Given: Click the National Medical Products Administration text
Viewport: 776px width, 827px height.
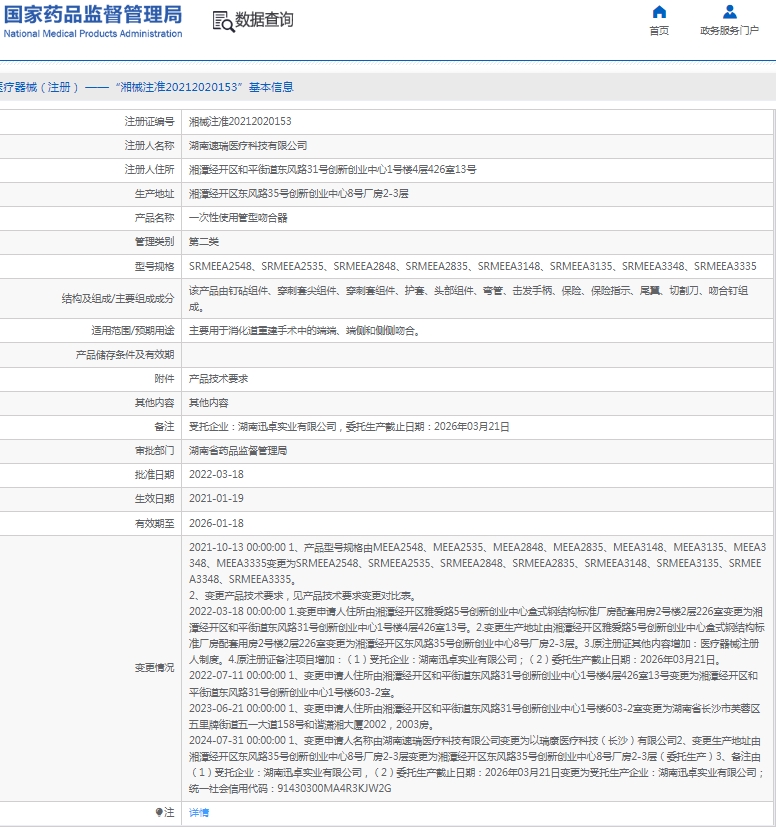Looking at the screenshot, I should coord(93,34).
